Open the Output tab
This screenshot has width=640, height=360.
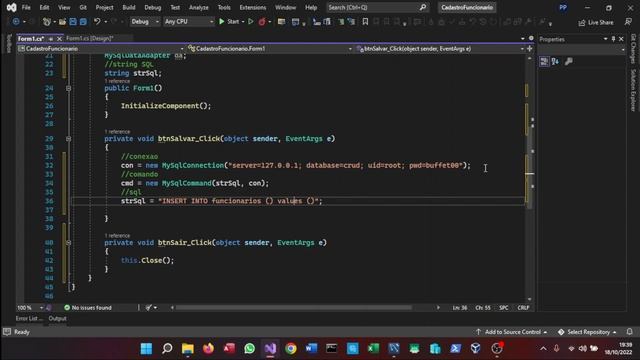(57, 318)
